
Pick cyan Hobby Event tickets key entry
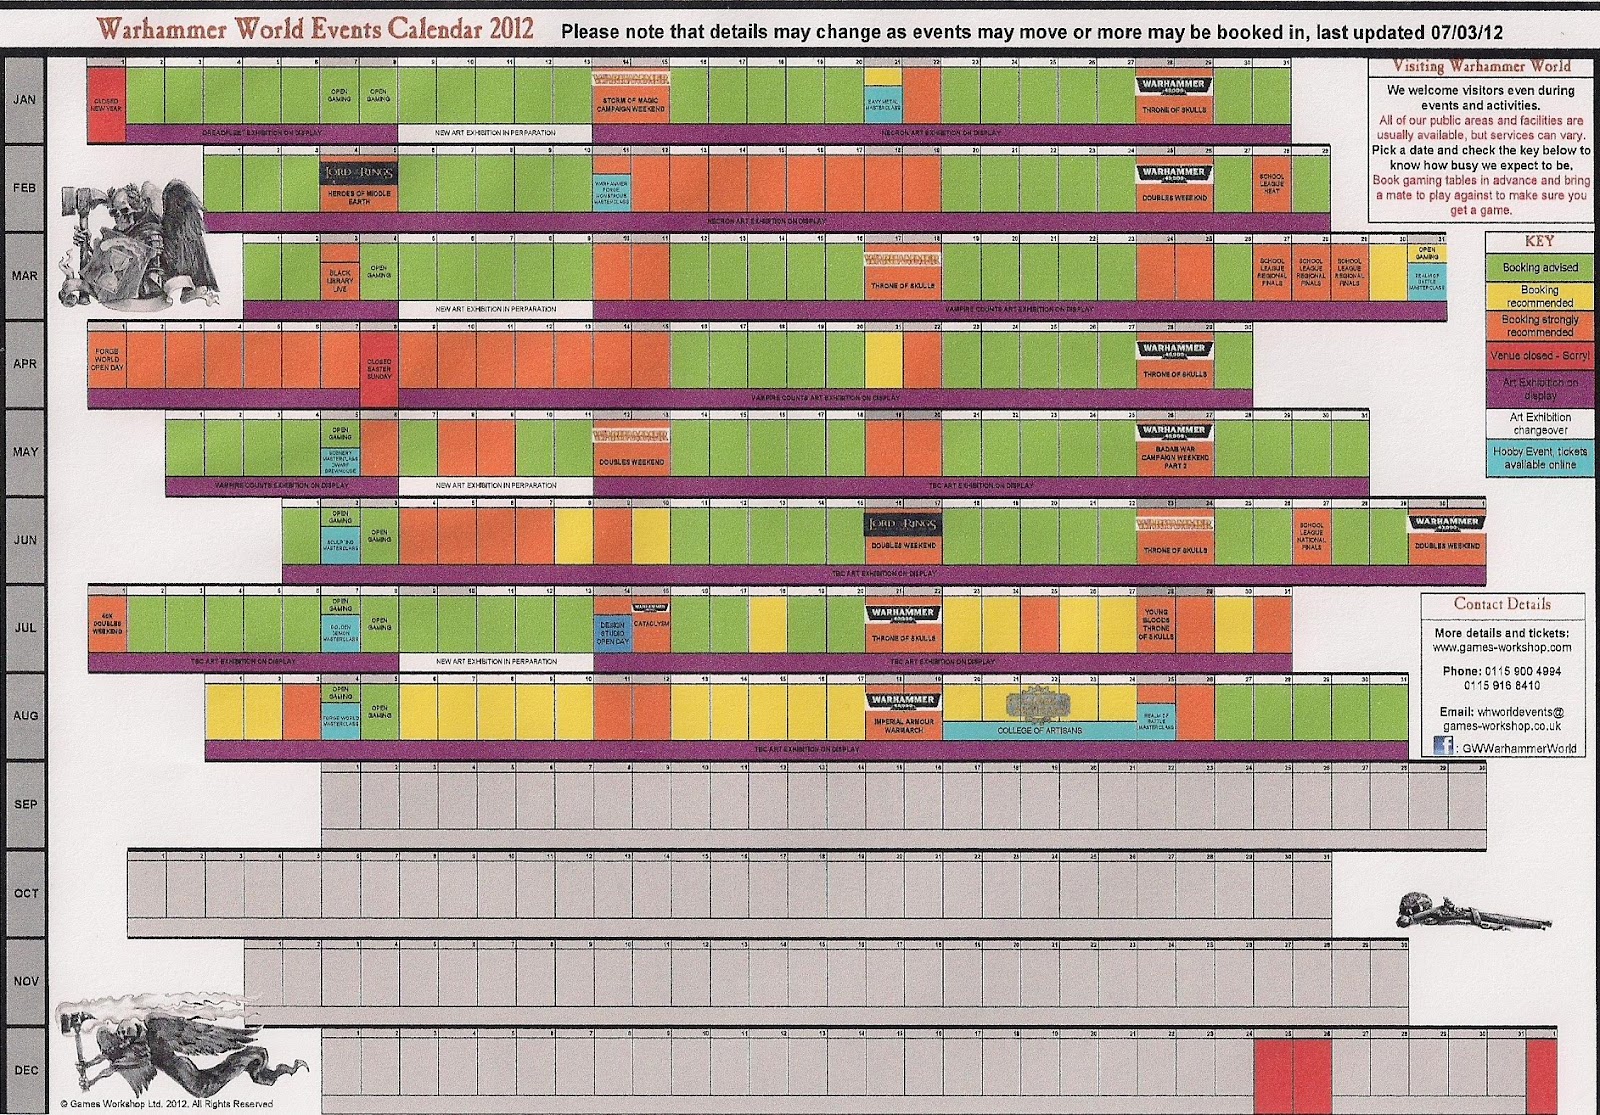pyautogui.click(x=1539, y=458)
